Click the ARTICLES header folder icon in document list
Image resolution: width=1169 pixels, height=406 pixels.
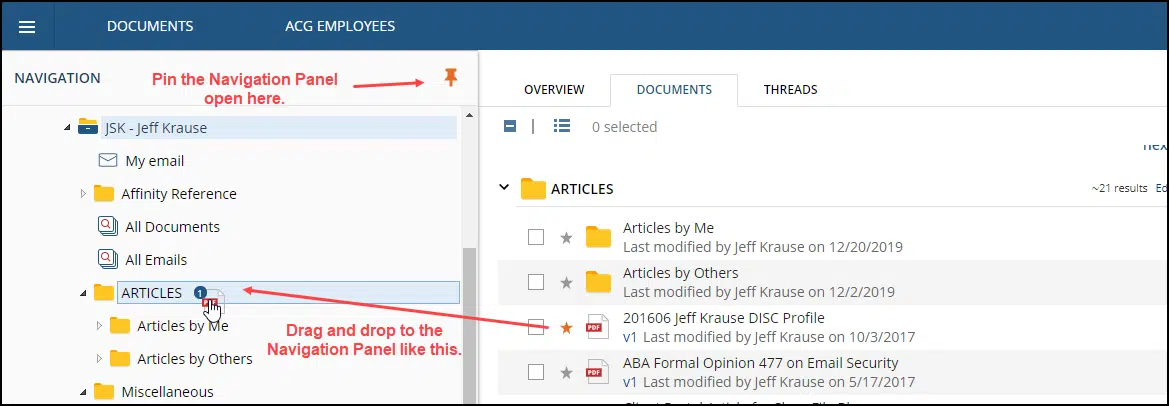pos(533,188)
